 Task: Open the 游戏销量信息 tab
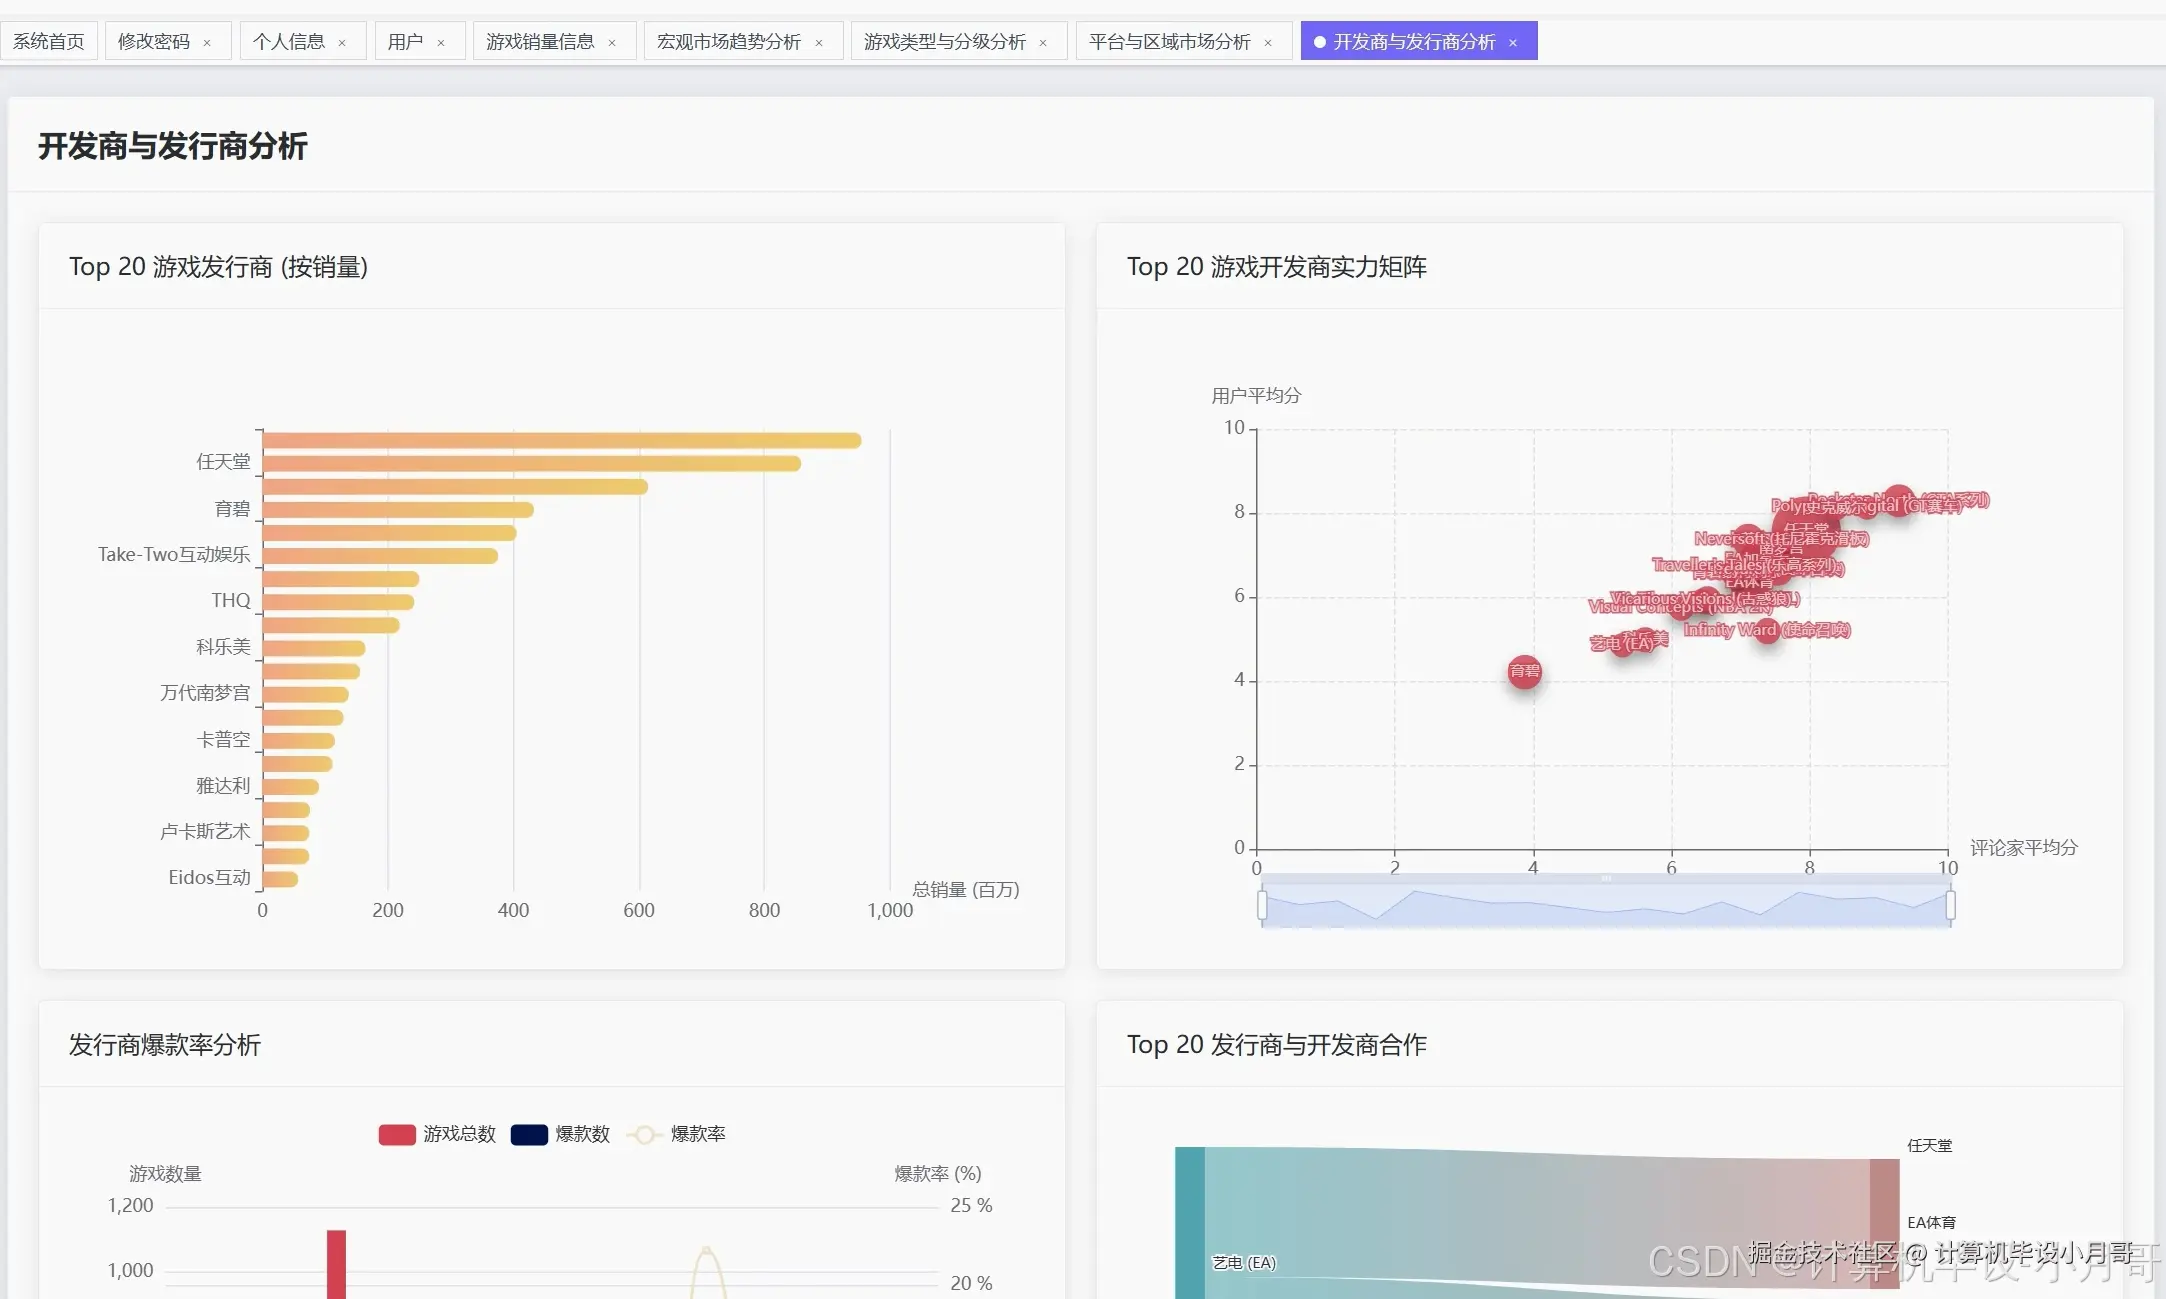[x=540, y=41]
